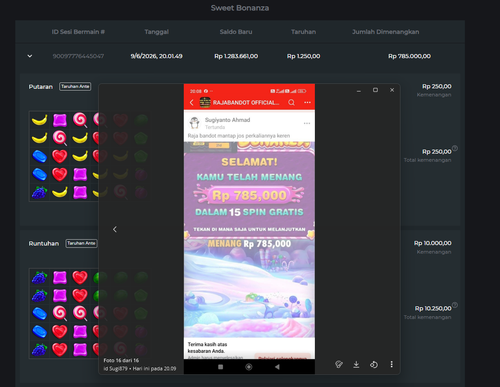
Task: Open post options beside Sugiyanto Ahmad
Action: click(x=307, y=123)
